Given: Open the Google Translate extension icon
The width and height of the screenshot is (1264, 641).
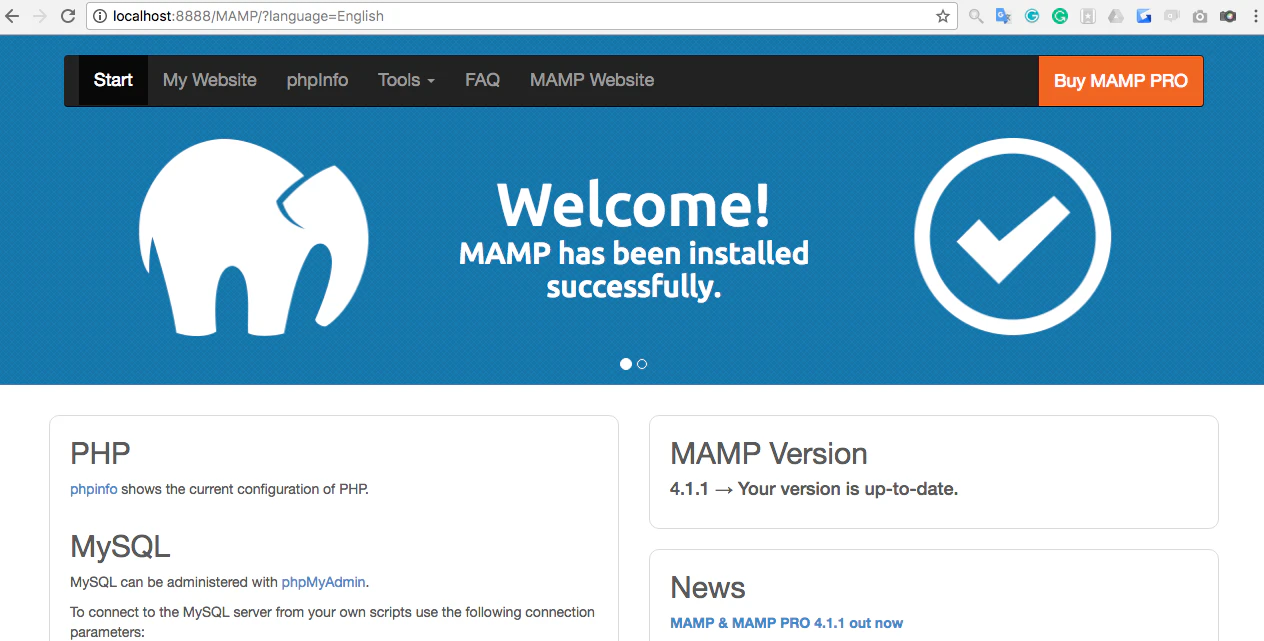Looking at the screenshot, I should (1004, 16).
